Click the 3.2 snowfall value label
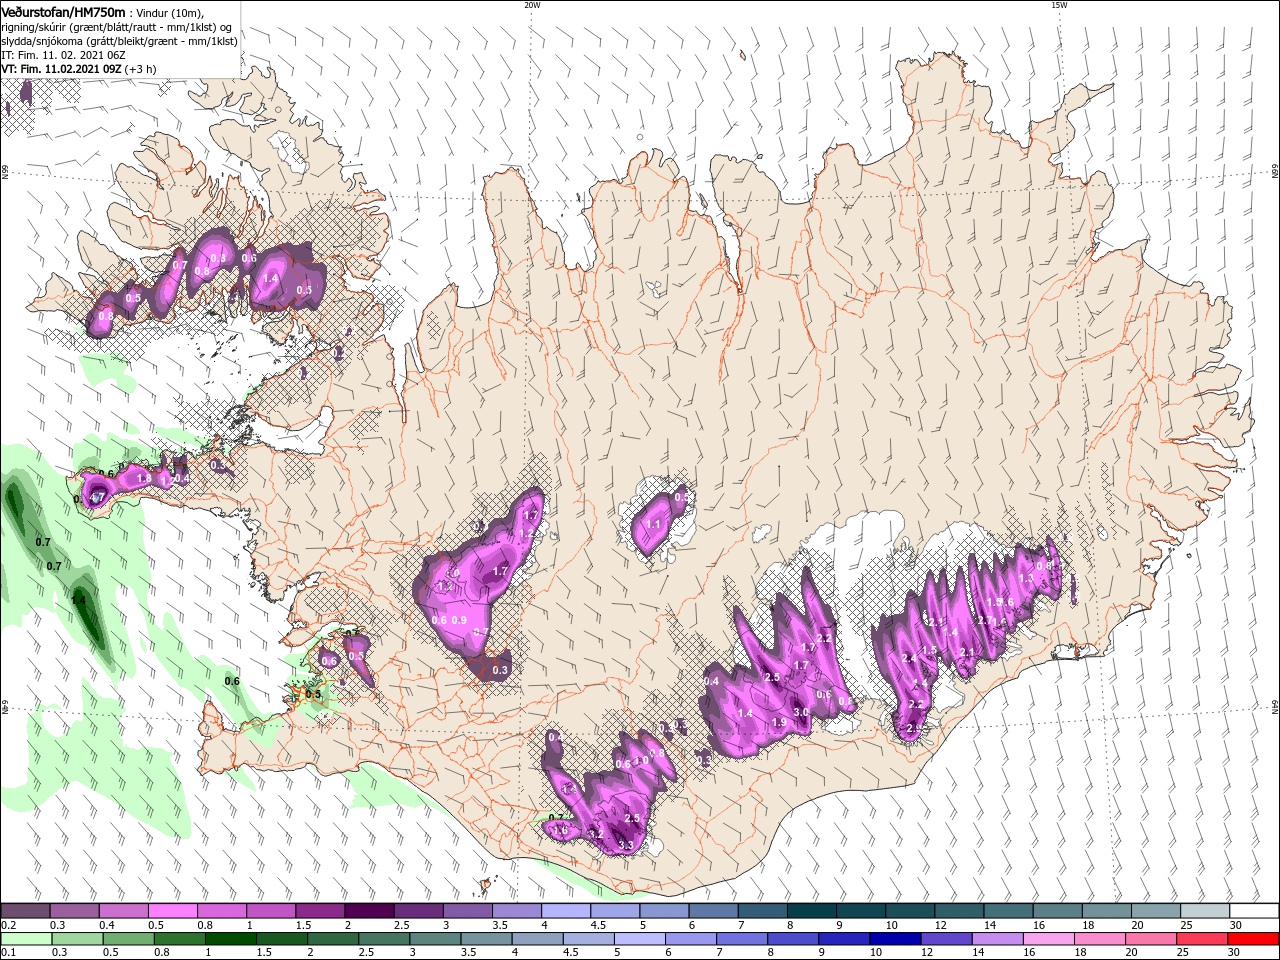This screenshot has height=960, width=1280. click(596, 834)
